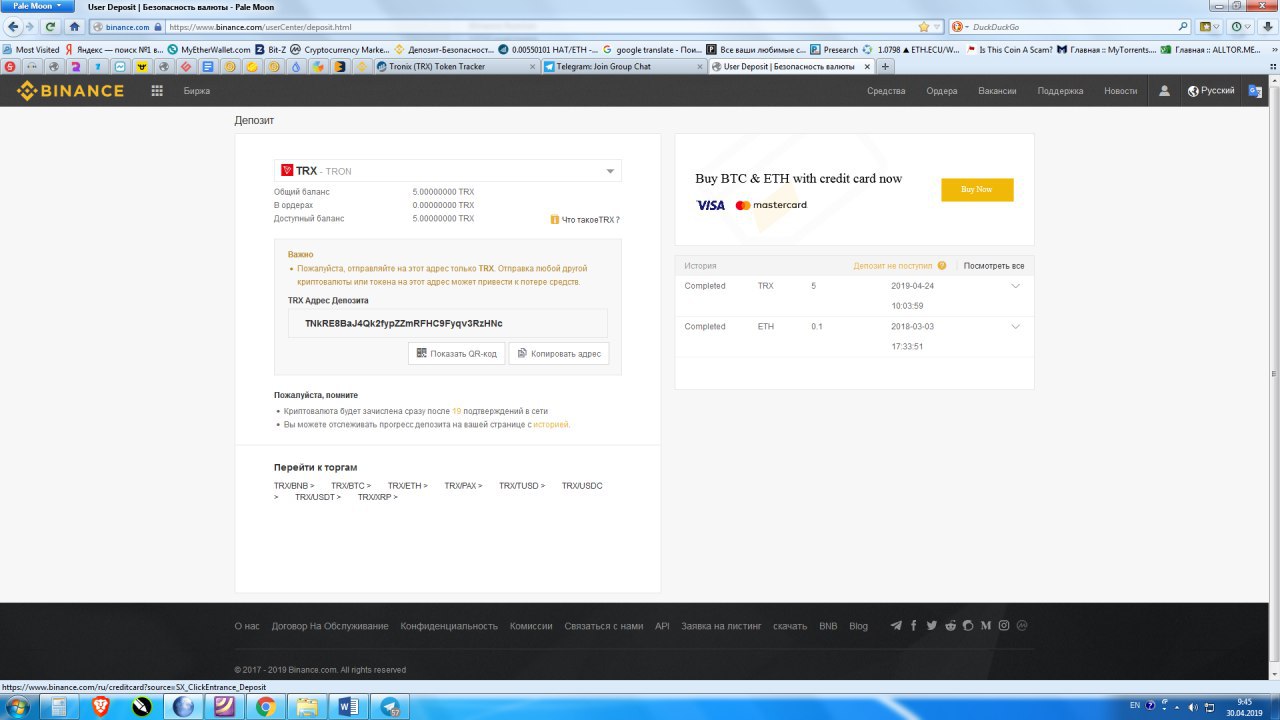Click Вакансии in the header
The height and width of the screenshot is (720, 1280).
click(x=997, y=91)
